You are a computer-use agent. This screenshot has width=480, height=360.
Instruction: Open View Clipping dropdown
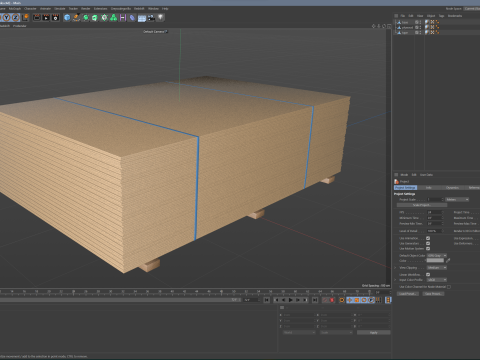437,268
